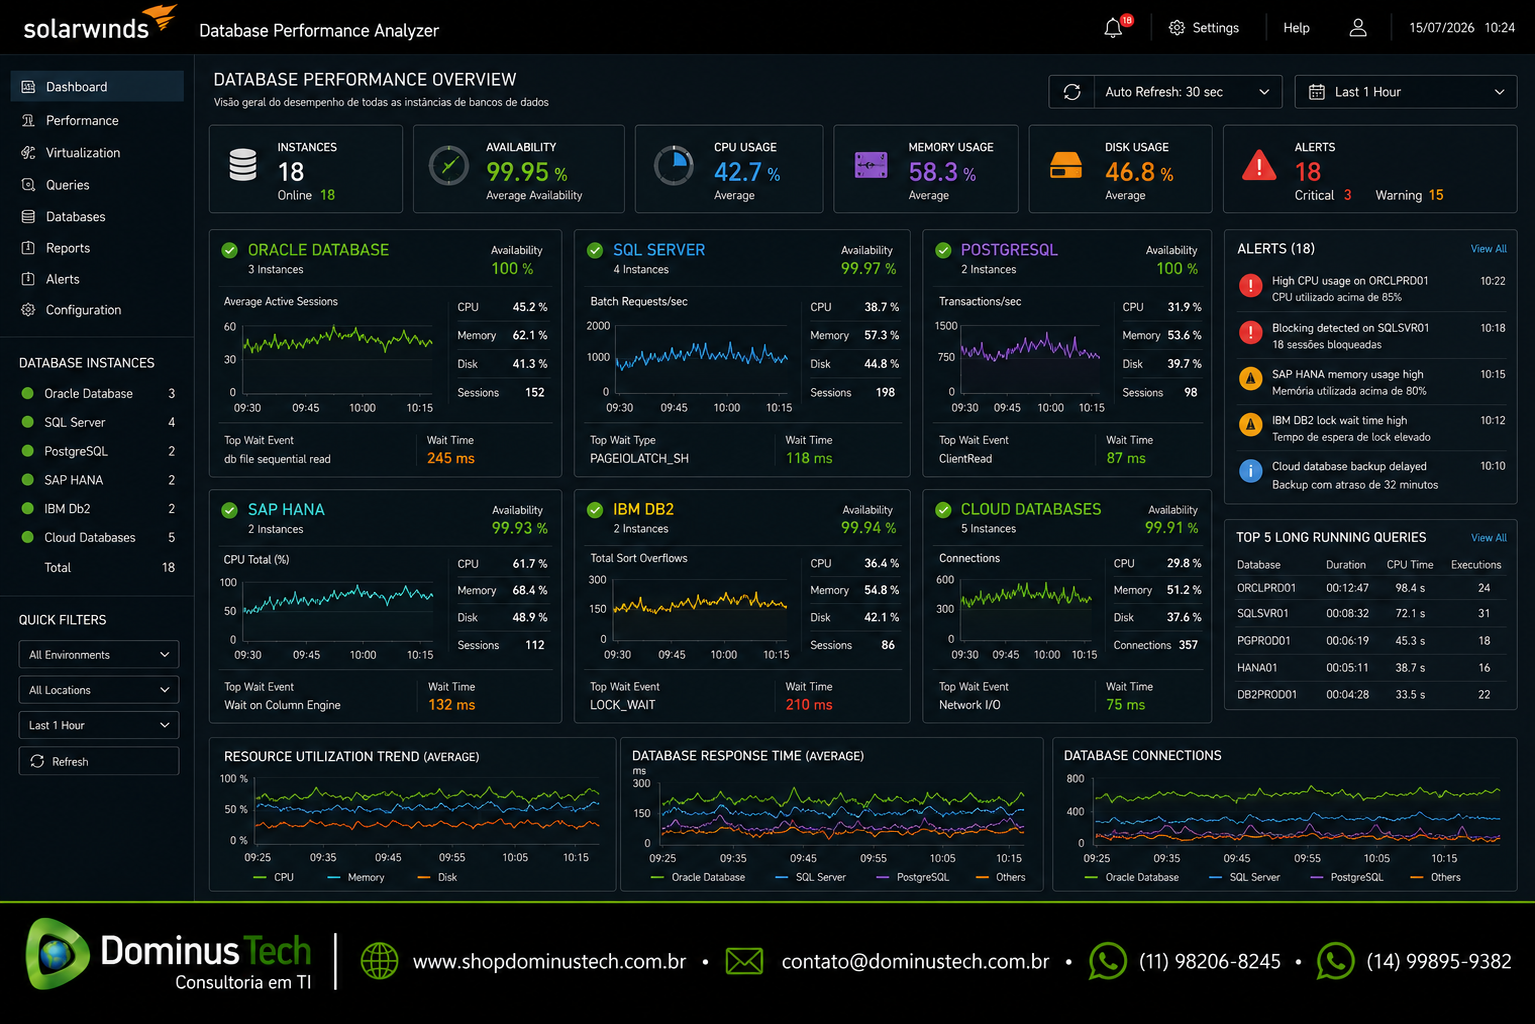Click SQL Server green status check icon
Screen dimensions: 1535x1024
(595, 250)
